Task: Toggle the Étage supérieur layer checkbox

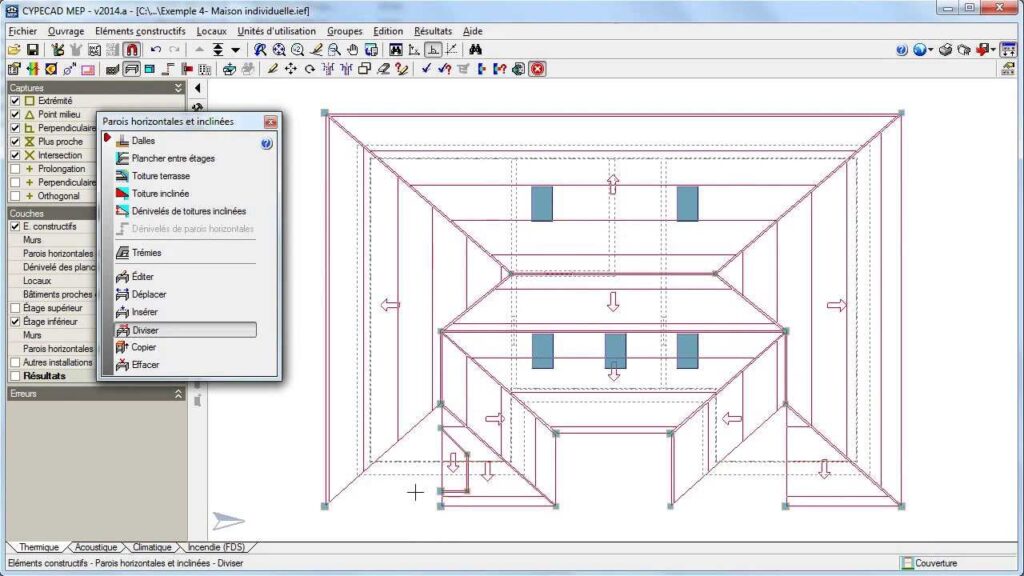Action: coord(15,308)
